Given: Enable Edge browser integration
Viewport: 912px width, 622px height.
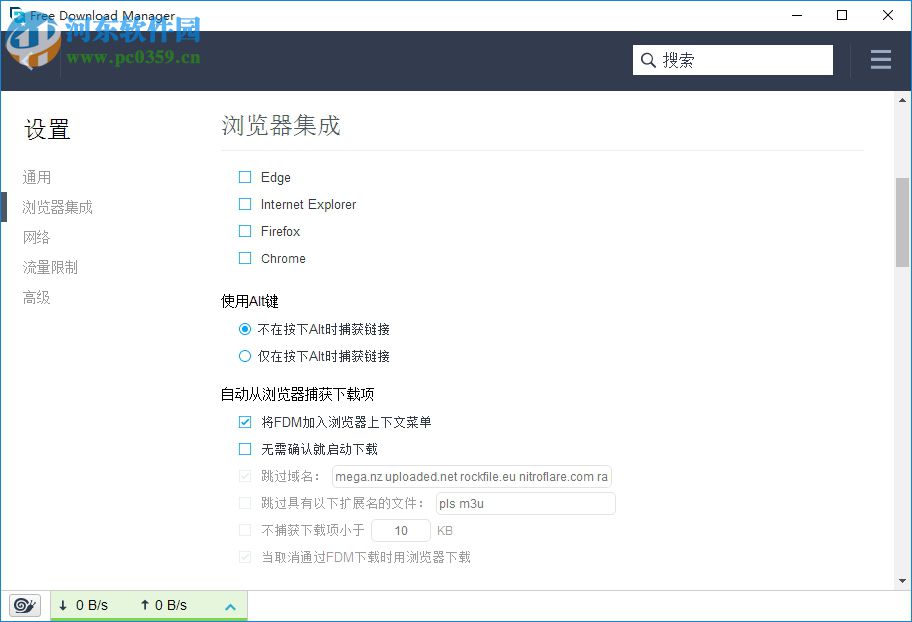Looking at the screenshot, I should 245,177.
